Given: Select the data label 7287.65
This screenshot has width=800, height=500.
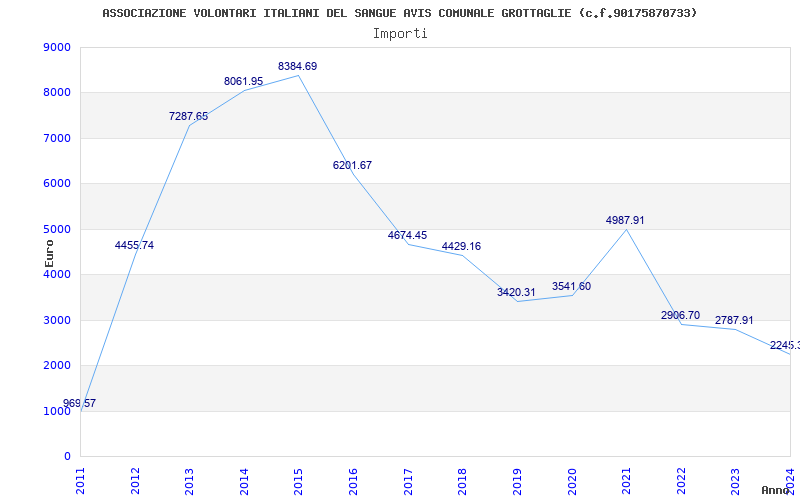Looking at the screenshot, I should 188,116.
